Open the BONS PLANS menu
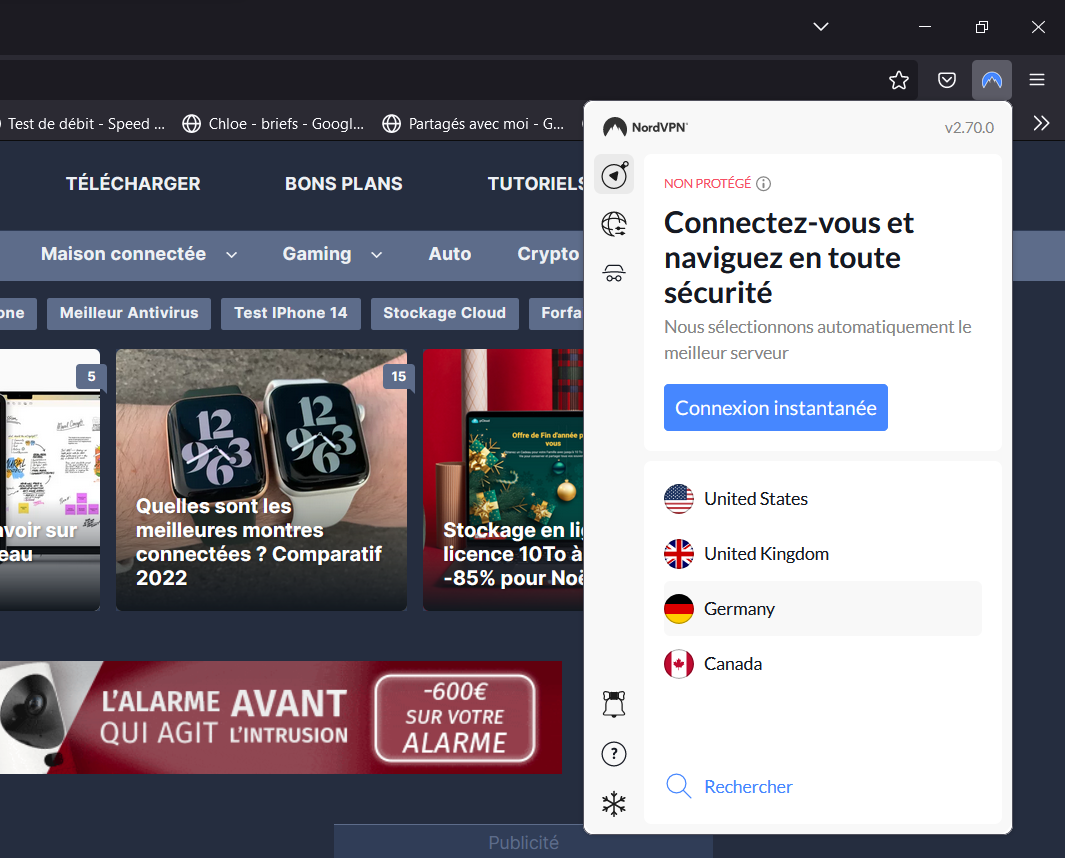 coord(344,183)
